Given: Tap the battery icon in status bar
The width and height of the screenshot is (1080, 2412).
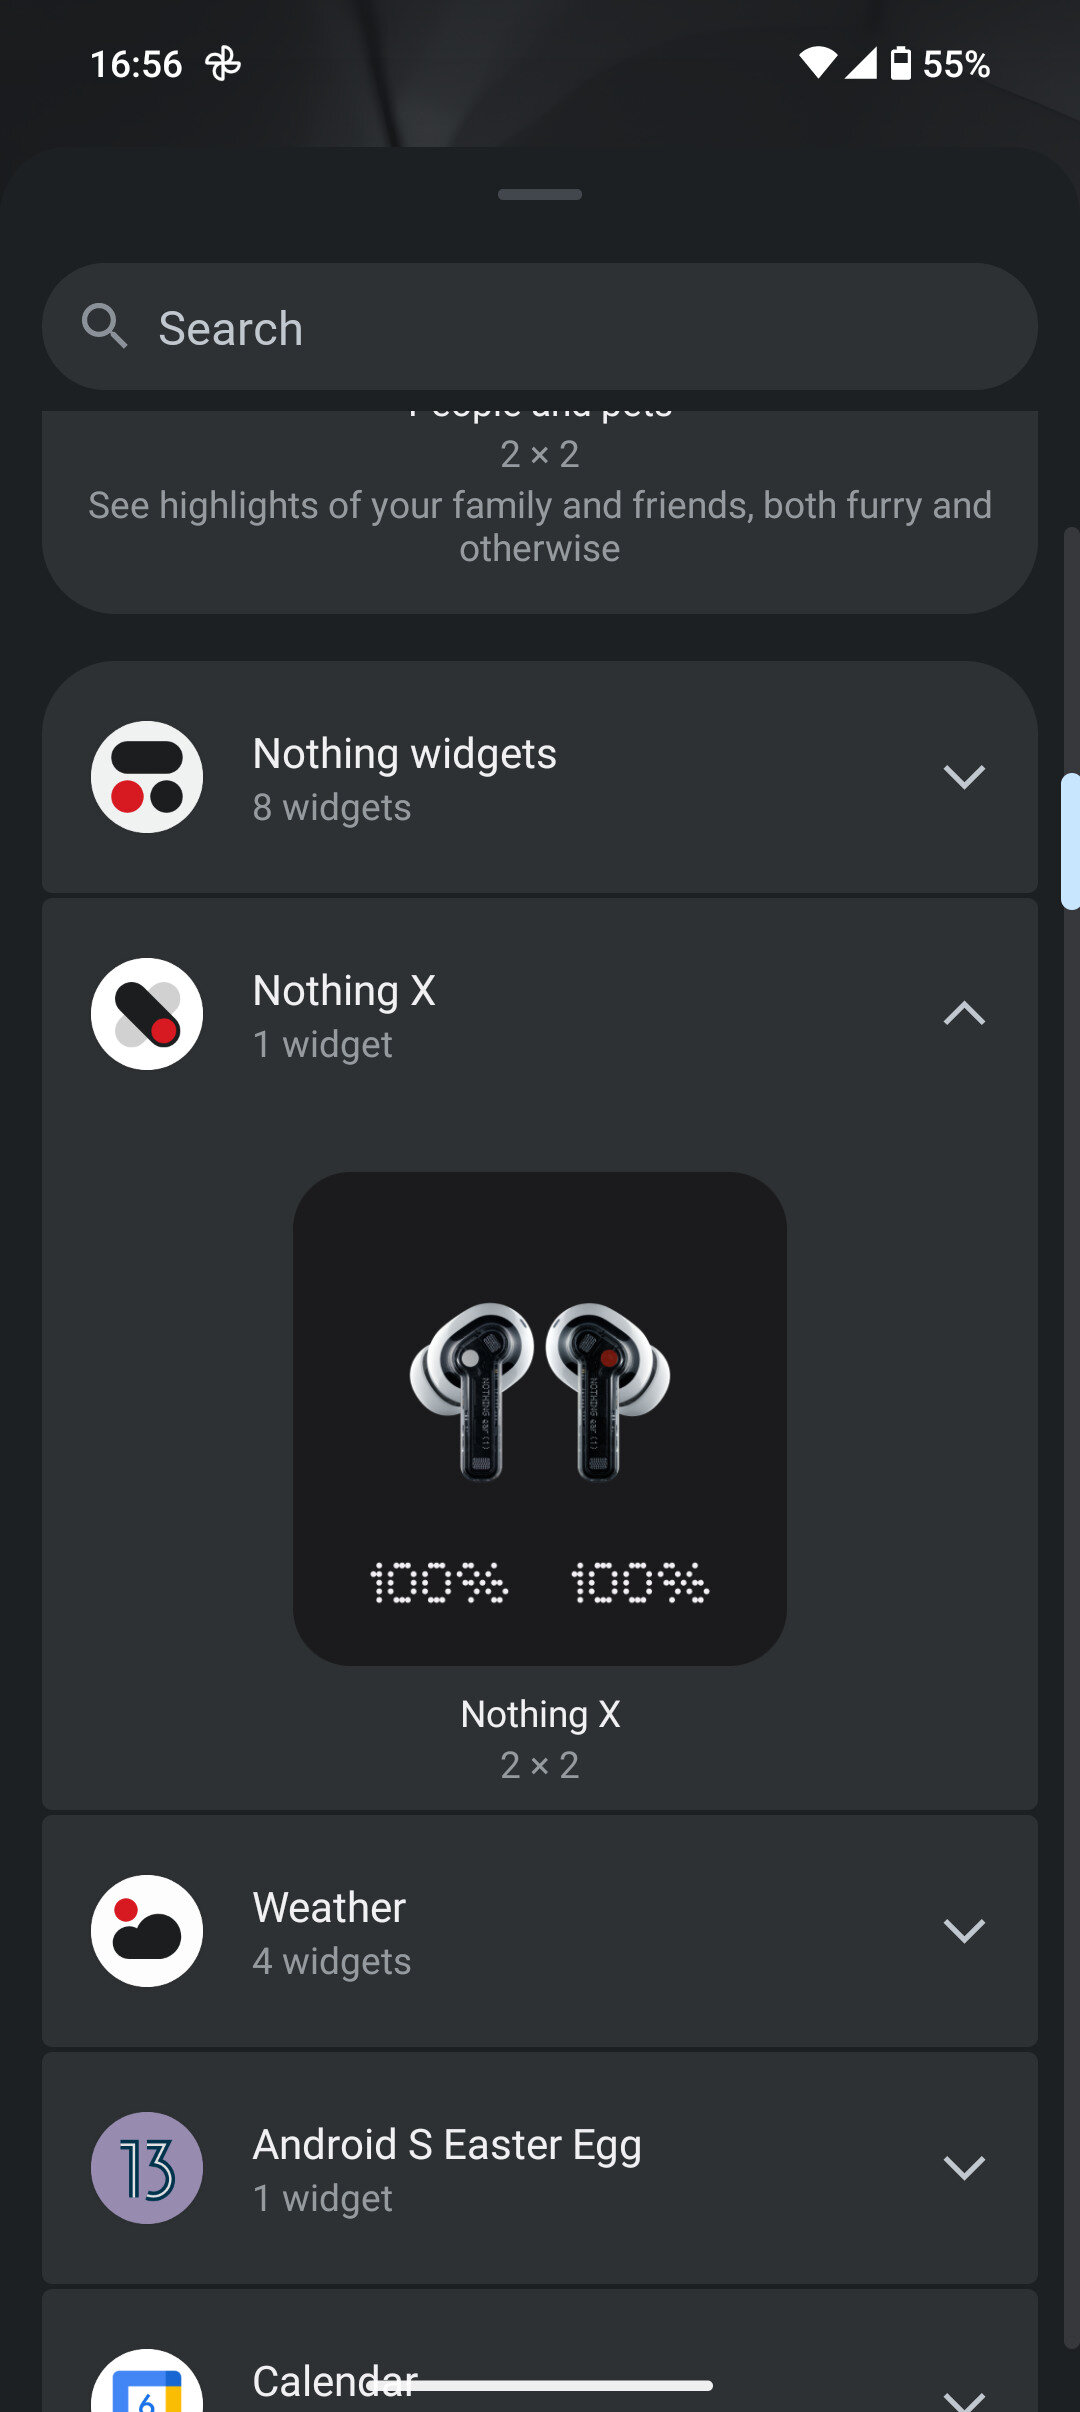Looking at the screenshot, I should click(x=901, y=63).
